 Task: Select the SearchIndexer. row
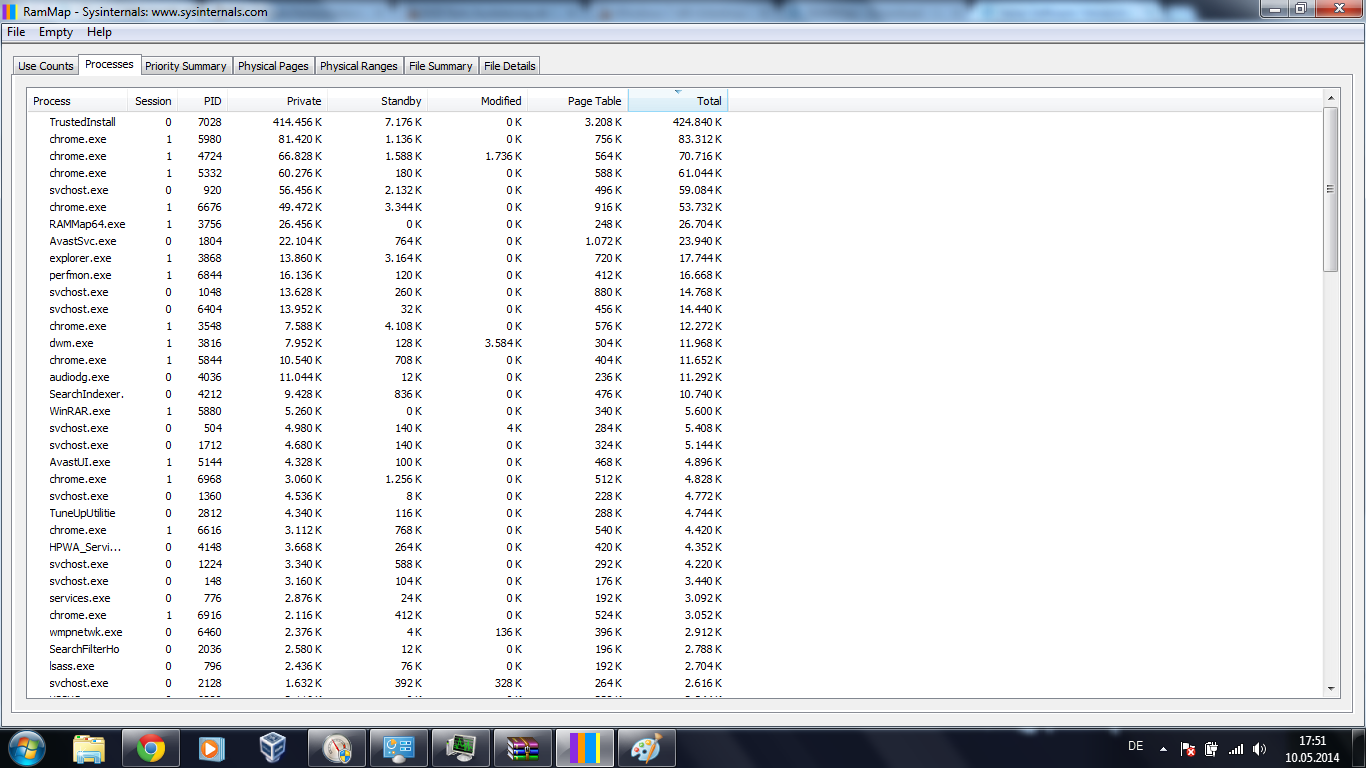tap(378, 394)
